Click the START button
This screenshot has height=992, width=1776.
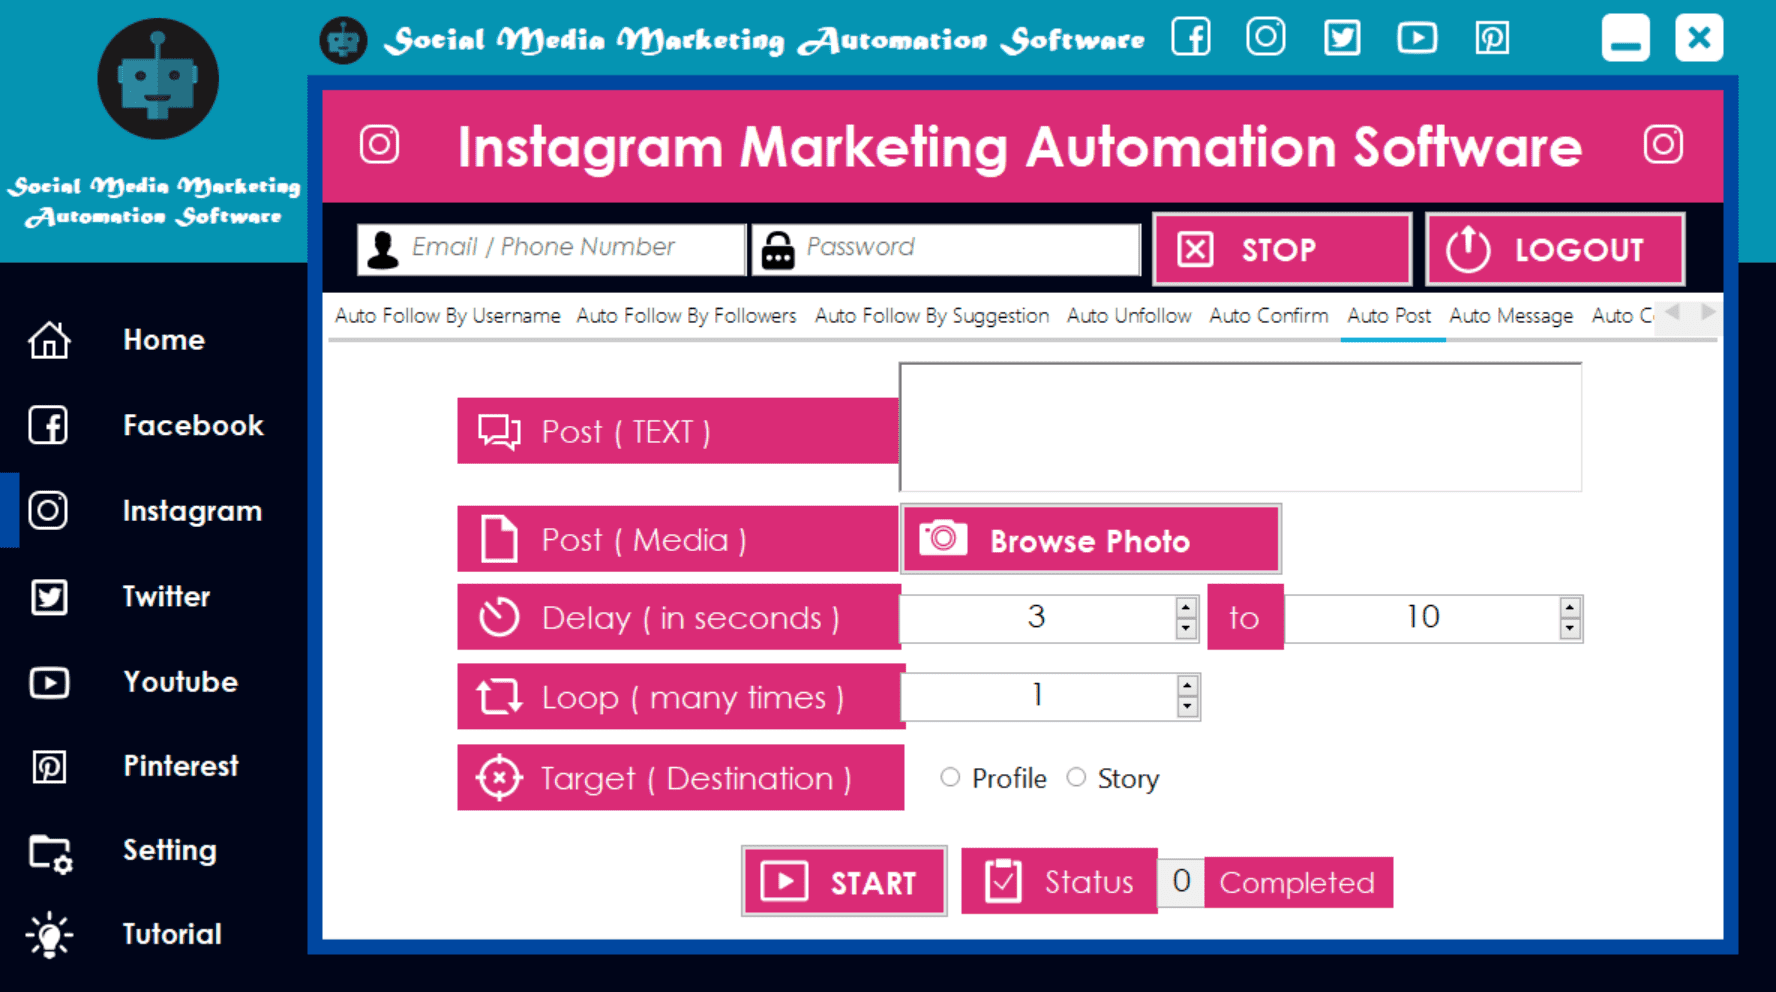click(844, 882)
